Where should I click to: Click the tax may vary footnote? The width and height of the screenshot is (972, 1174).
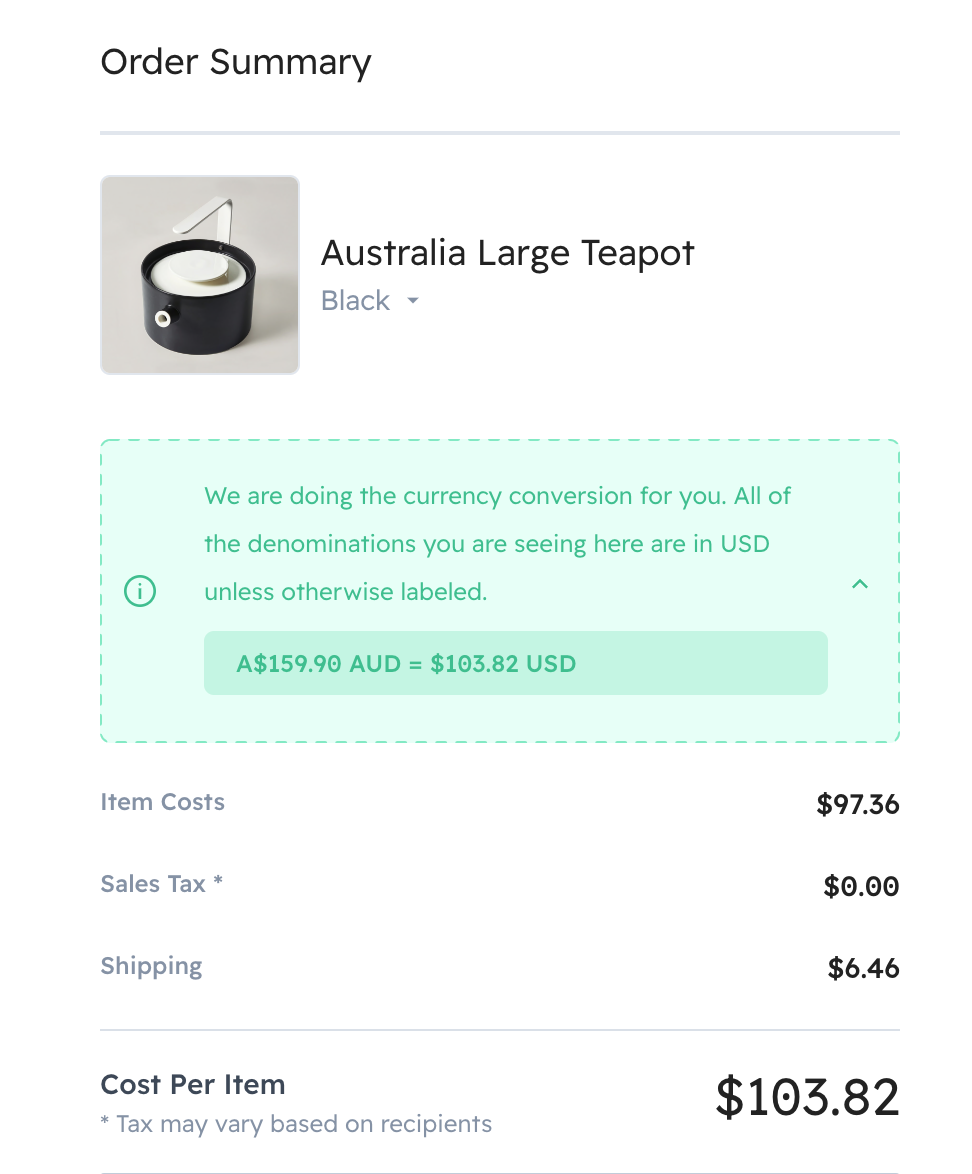pos(296,1124)
